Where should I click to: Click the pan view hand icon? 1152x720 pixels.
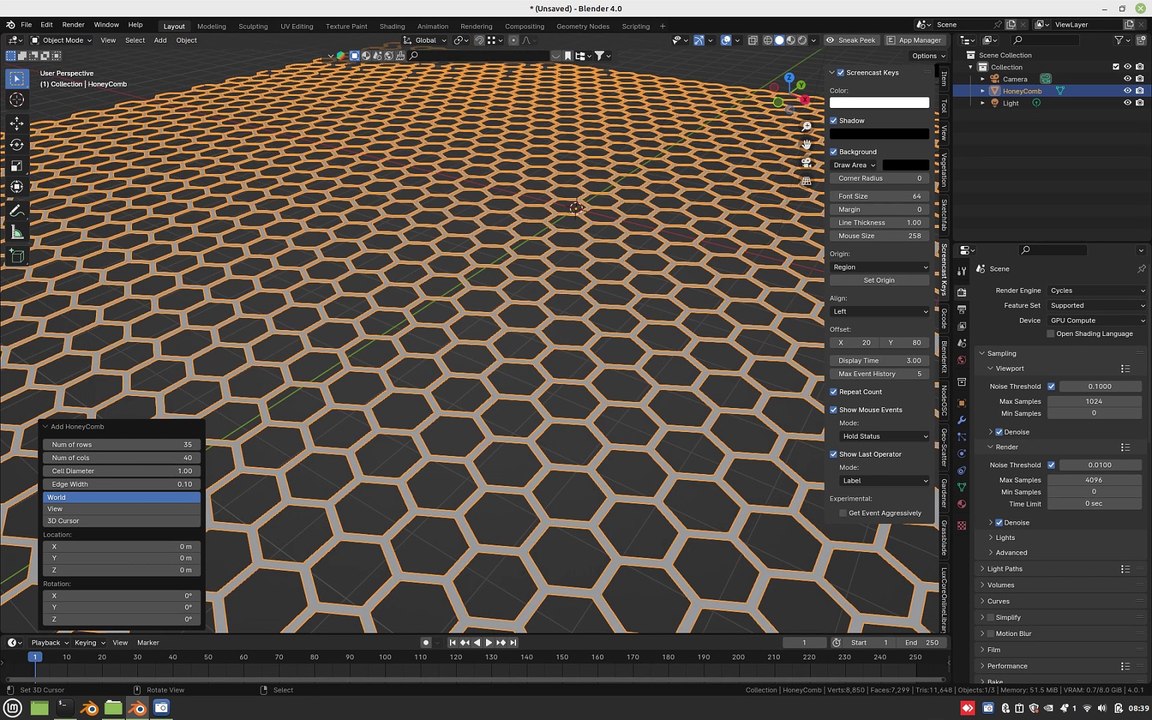pyautogui.click(x=806, y=145)
